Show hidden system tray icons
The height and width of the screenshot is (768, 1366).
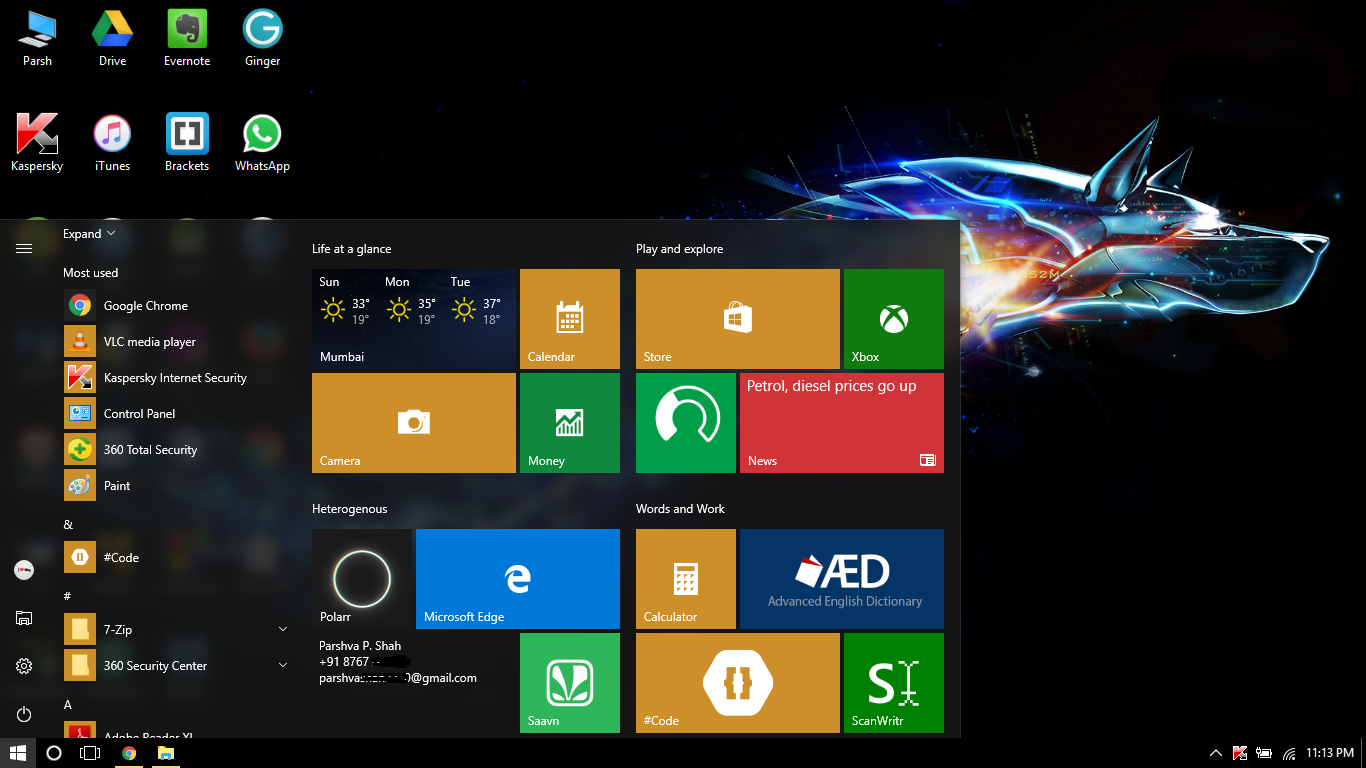[x=1215, y=753]
